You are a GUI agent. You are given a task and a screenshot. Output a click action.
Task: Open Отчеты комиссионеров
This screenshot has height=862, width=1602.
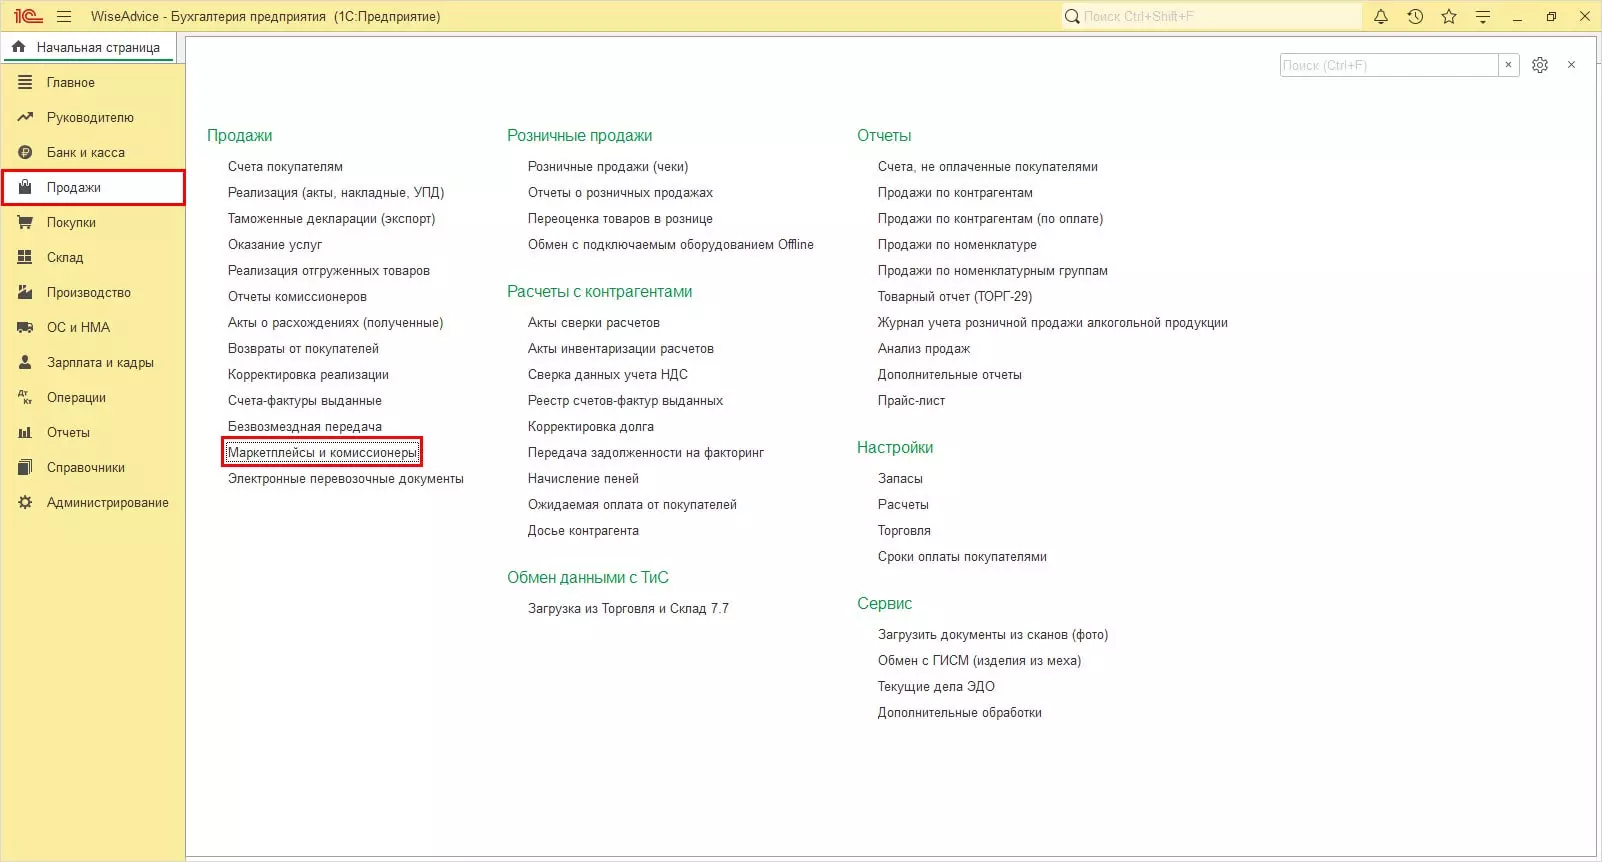(x=297, y=297)
